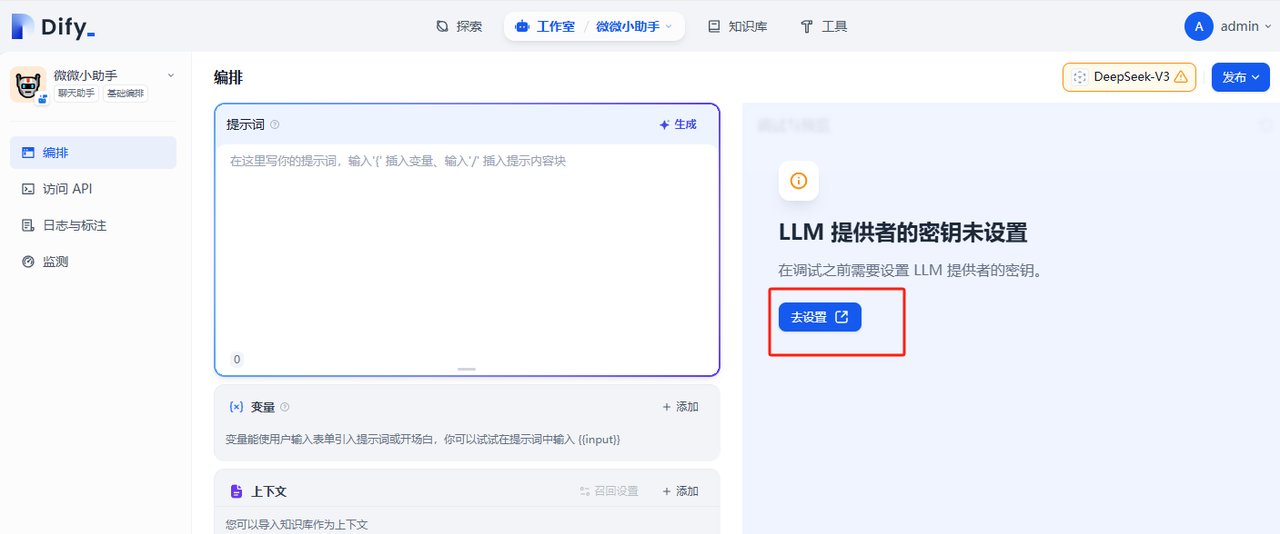Click the 提示词 help question icon
1280x534 pixels.
pos(275,125)
